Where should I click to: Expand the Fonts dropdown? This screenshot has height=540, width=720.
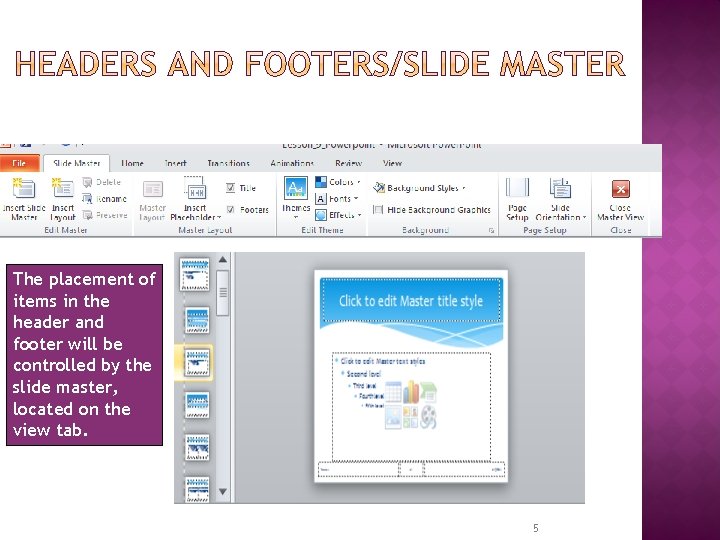pyautogui.click(x=337, y=198)
